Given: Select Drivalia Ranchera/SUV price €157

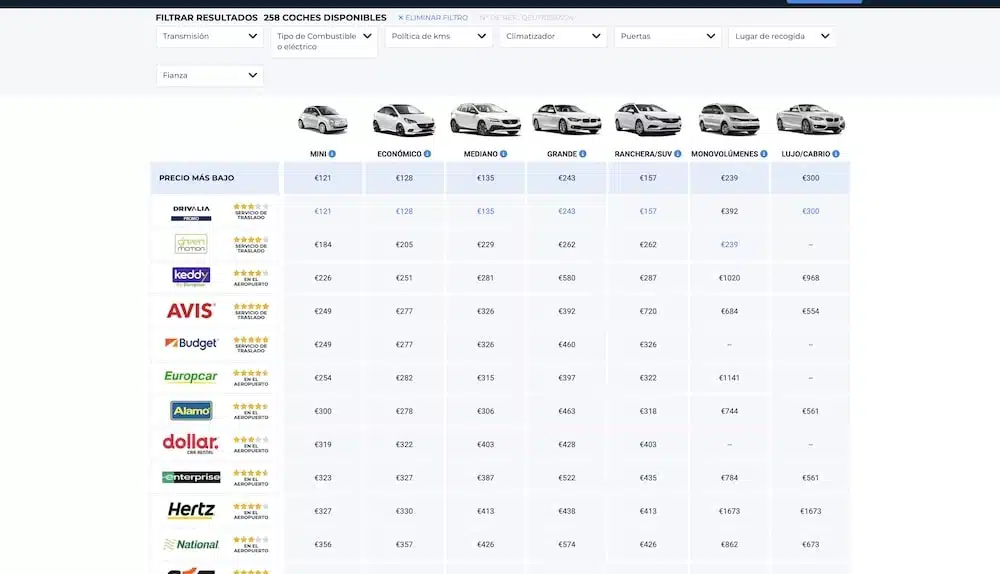Looking at the screenshot, I should (648, 211).
